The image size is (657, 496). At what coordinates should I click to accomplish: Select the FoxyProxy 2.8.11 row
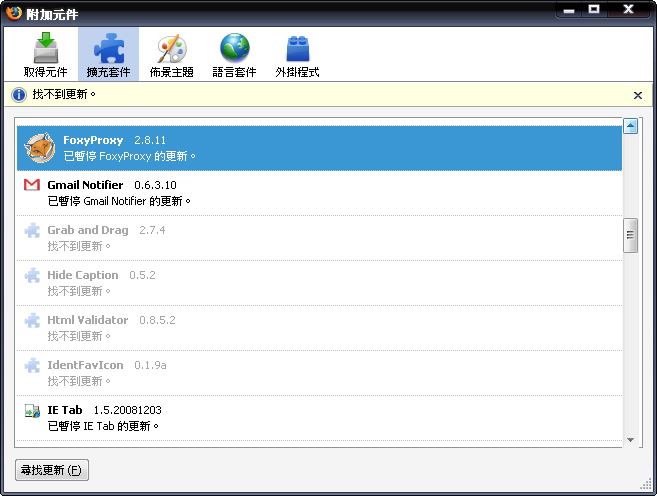pyautogui.click(x=319, y=148)
